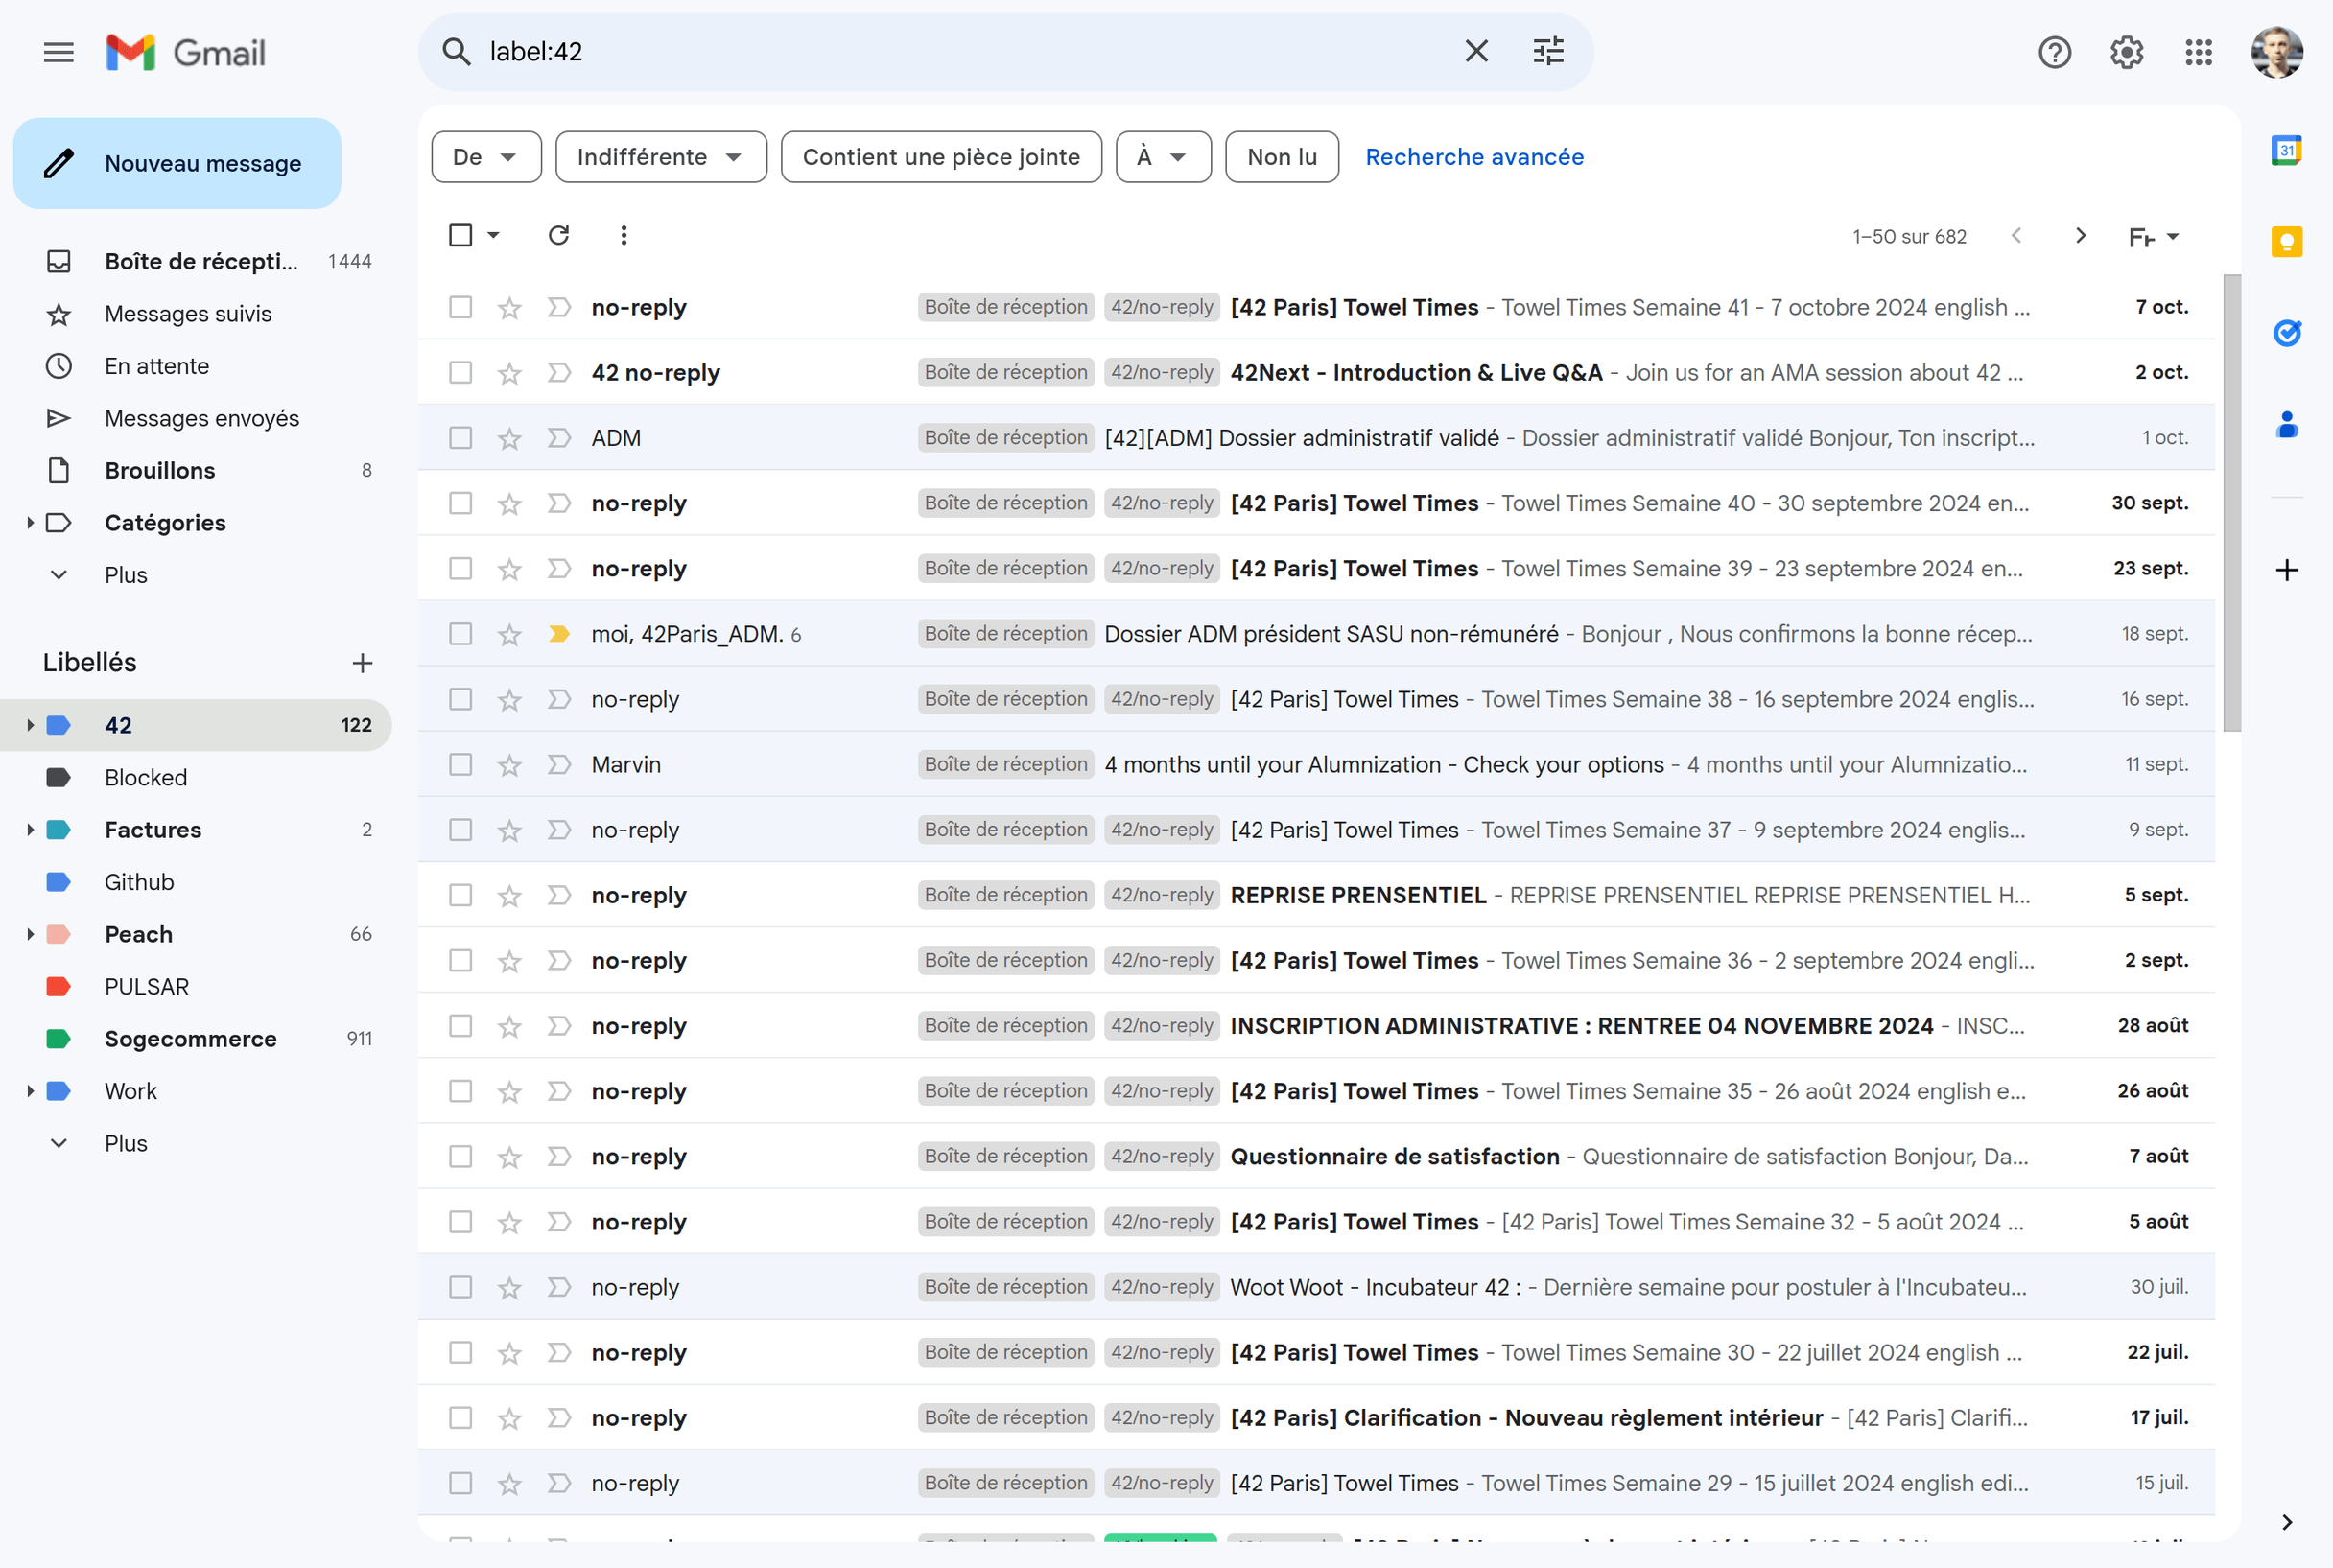Open Recherche avancée link

1474,156
